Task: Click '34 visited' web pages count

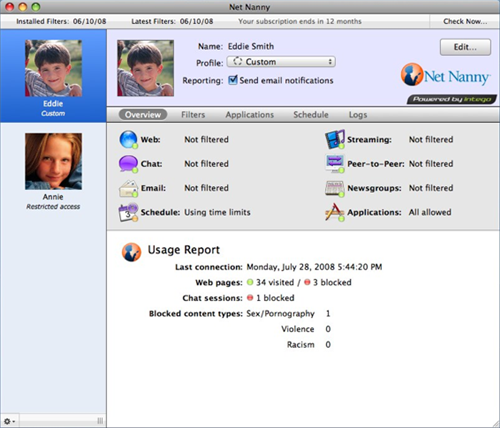Action: click(275, 282)
